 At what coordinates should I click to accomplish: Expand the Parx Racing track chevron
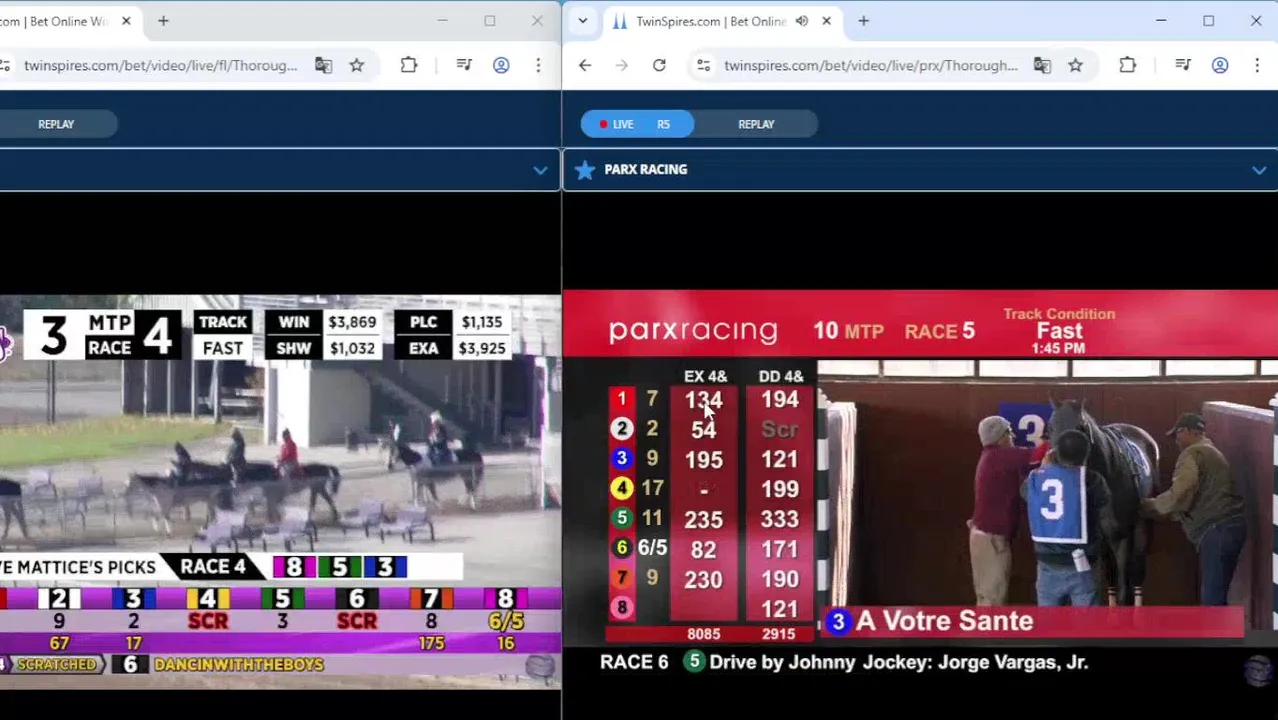click(x=1259, y=170)
